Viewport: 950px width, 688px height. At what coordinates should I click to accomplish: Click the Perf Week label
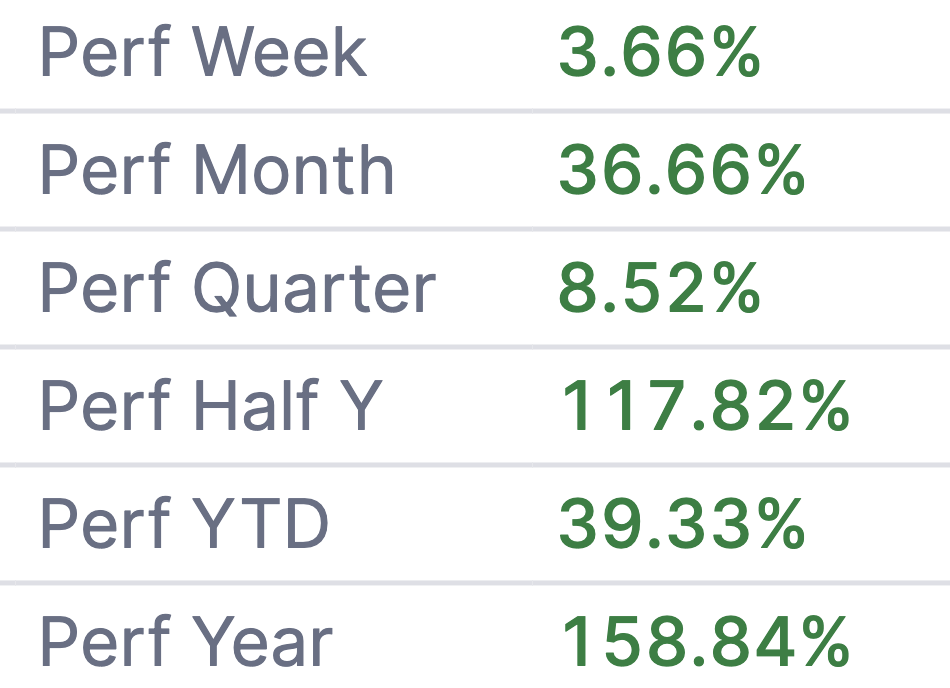click(x=203, y=52)
